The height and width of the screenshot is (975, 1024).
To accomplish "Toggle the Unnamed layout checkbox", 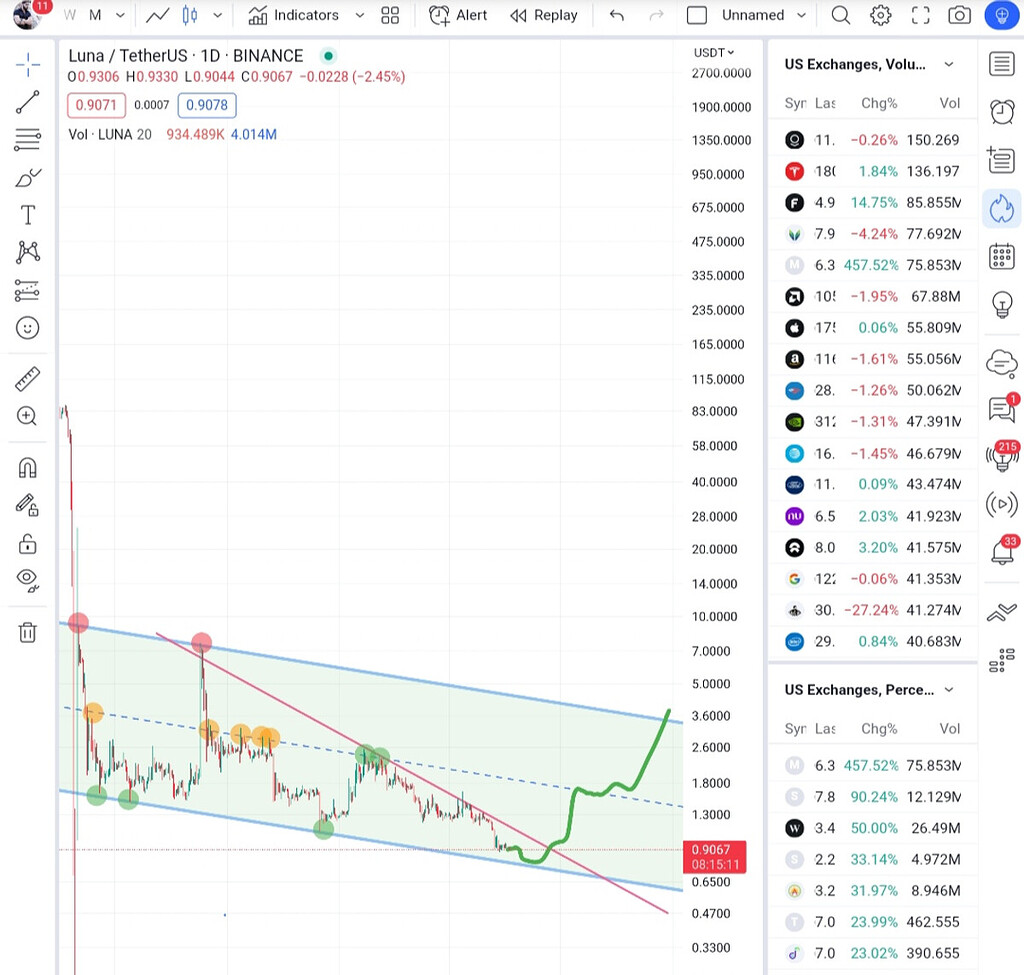I will tap(697, 15).
